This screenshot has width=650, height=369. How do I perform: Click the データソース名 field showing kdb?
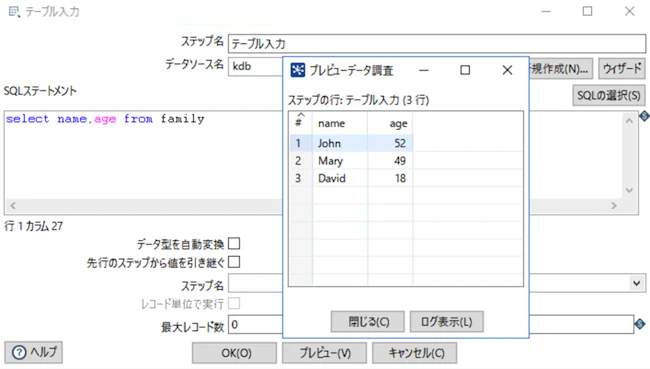coord(255,66)
